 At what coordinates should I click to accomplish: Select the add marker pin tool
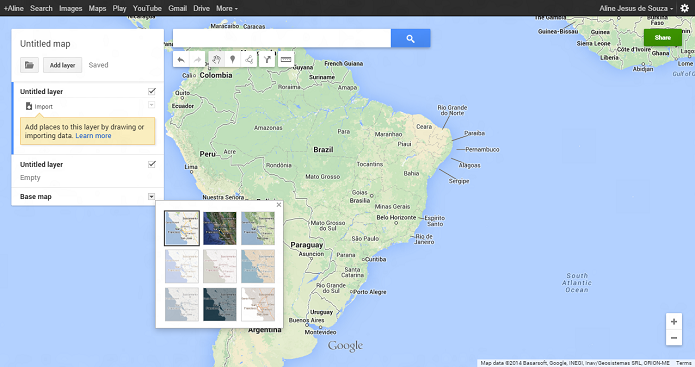[232, 59]
